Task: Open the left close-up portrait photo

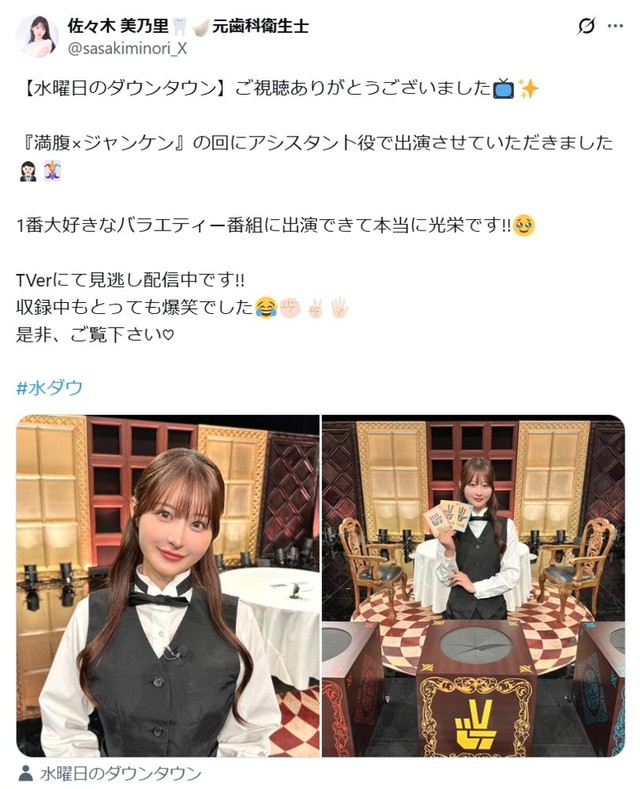Action: coord(168,586)
